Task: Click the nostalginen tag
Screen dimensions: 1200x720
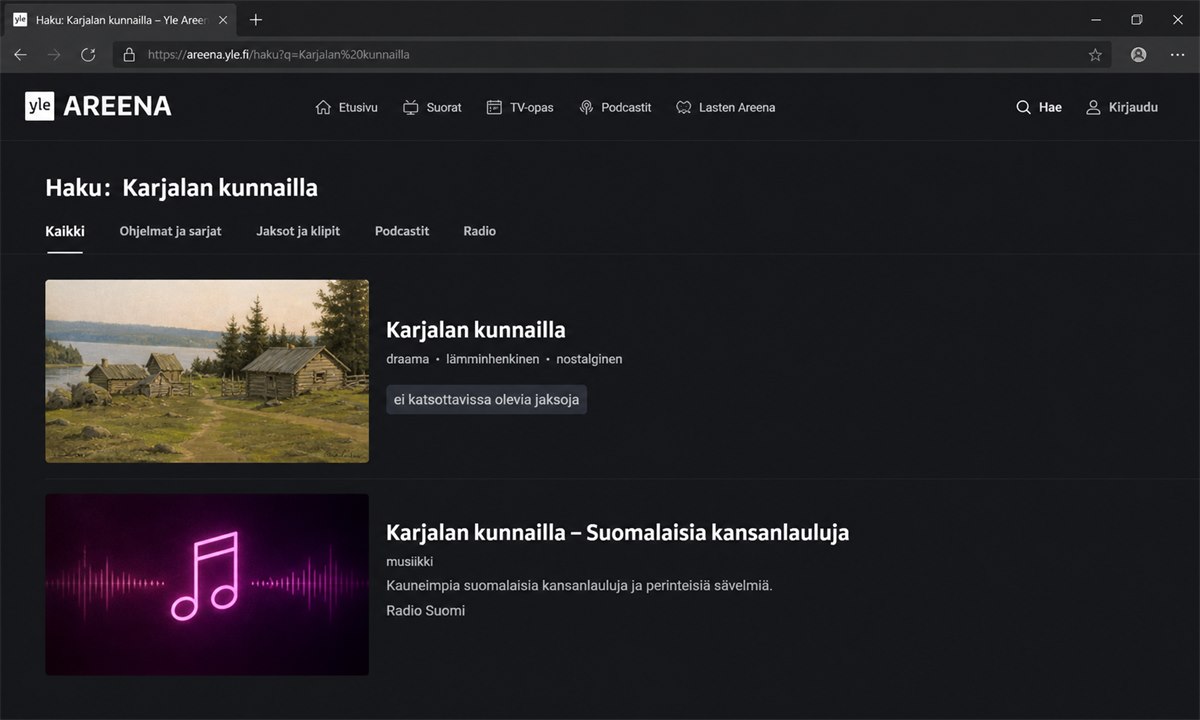Action: click(x=589, y=359)
